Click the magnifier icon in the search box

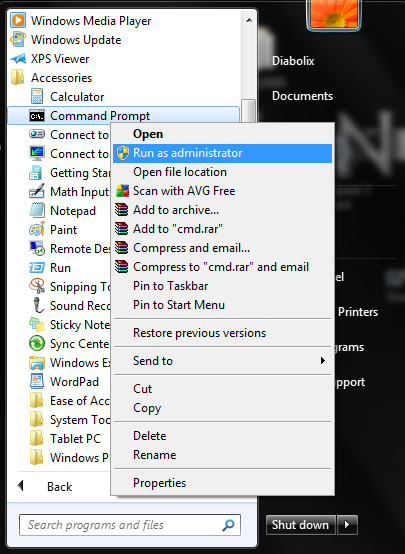228,525
